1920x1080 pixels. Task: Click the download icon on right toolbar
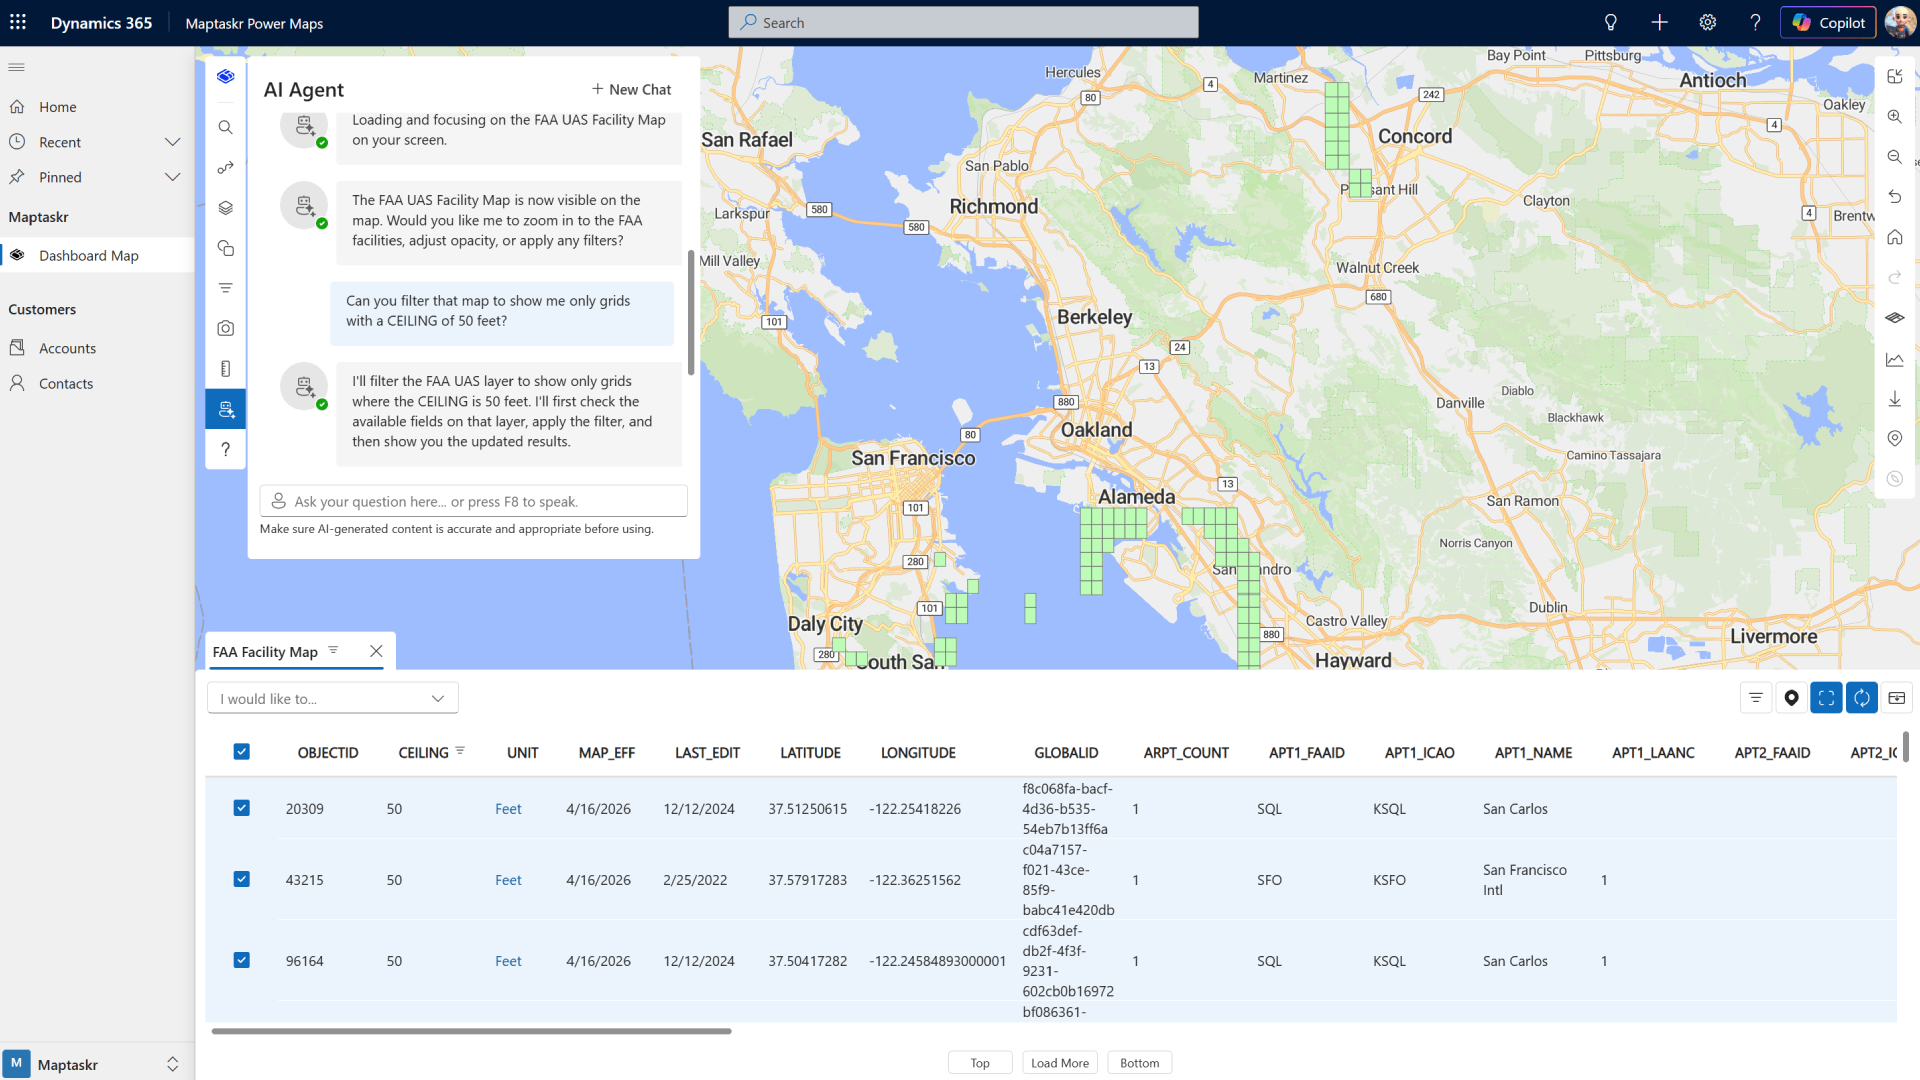[1894, 399]
